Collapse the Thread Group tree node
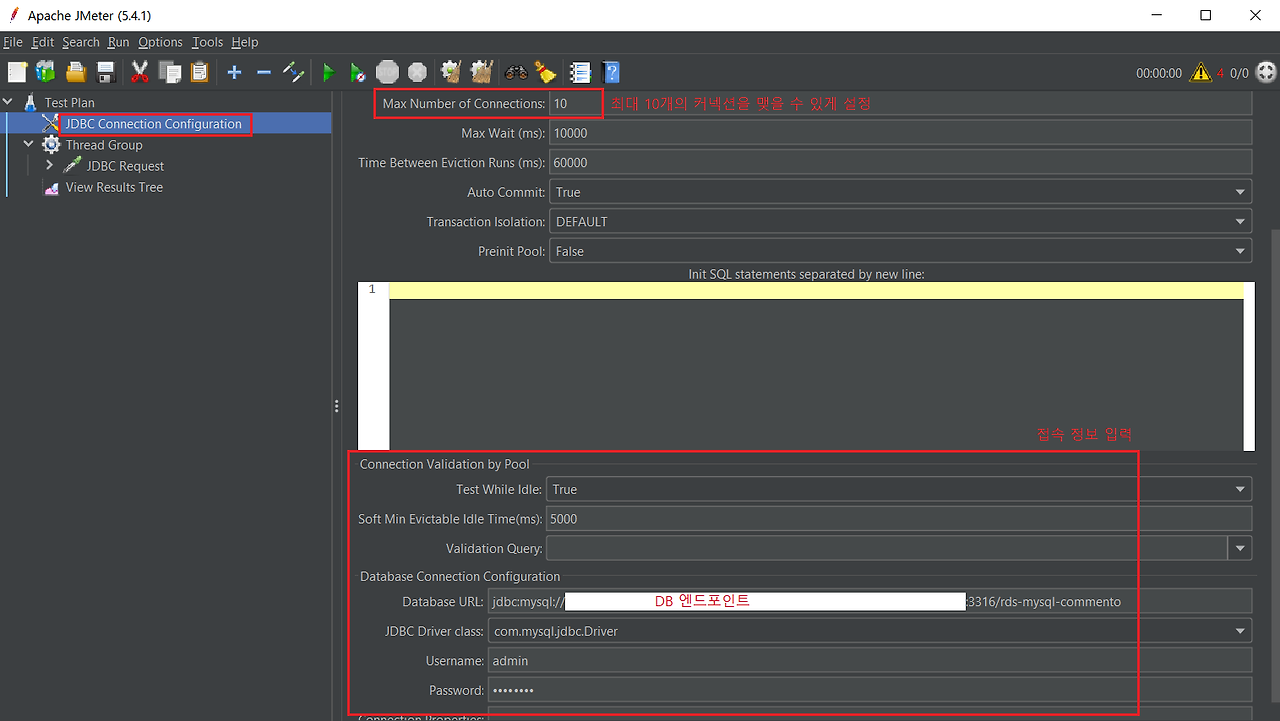1280x721 pixels. coord(29,145)
